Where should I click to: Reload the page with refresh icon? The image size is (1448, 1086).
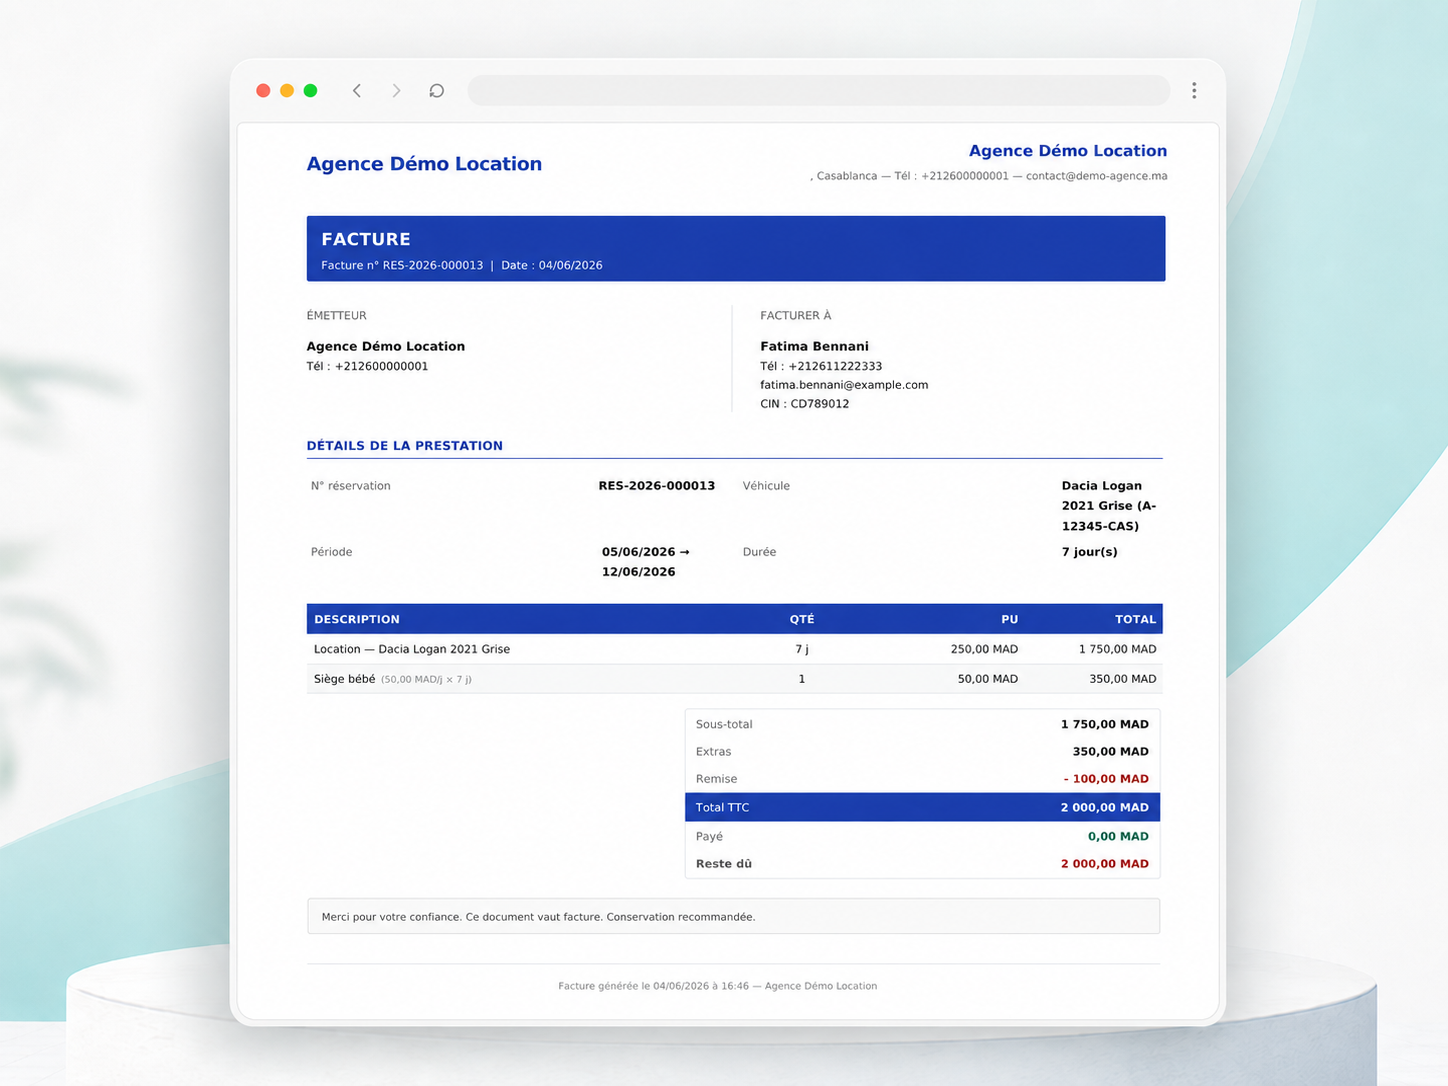point(437,91)
